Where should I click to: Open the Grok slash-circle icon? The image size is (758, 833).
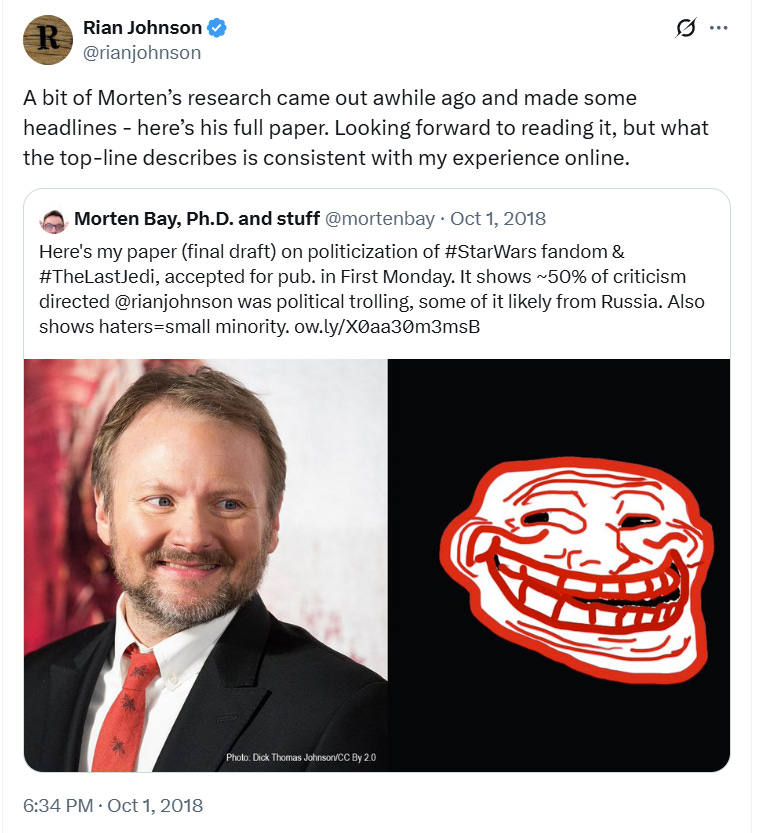685,28
